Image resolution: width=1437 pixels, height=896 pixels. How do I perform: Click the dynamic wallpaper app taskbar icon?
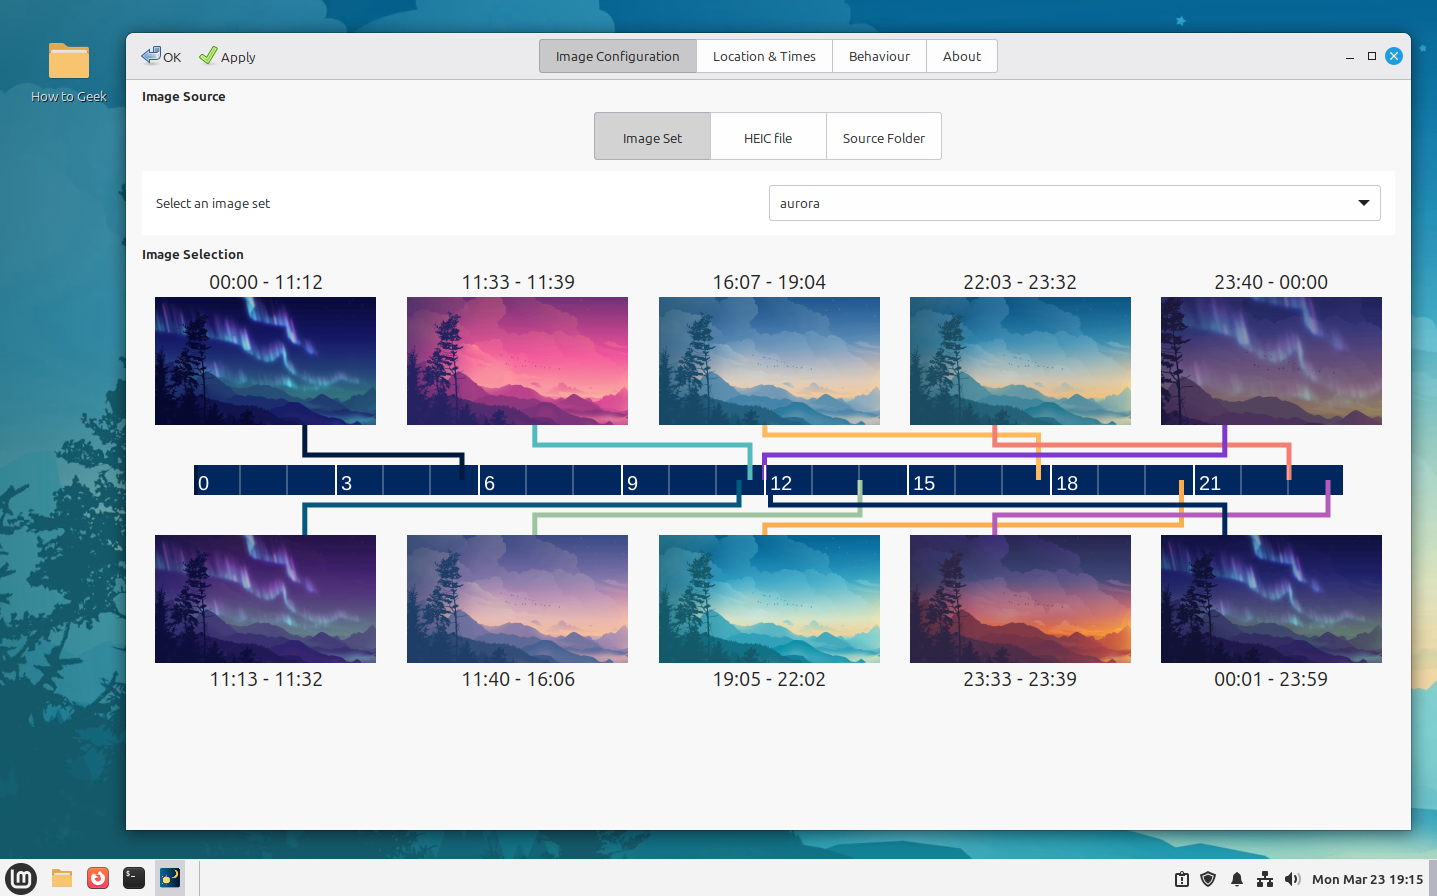pyautogui.click(x=170, y=878)
